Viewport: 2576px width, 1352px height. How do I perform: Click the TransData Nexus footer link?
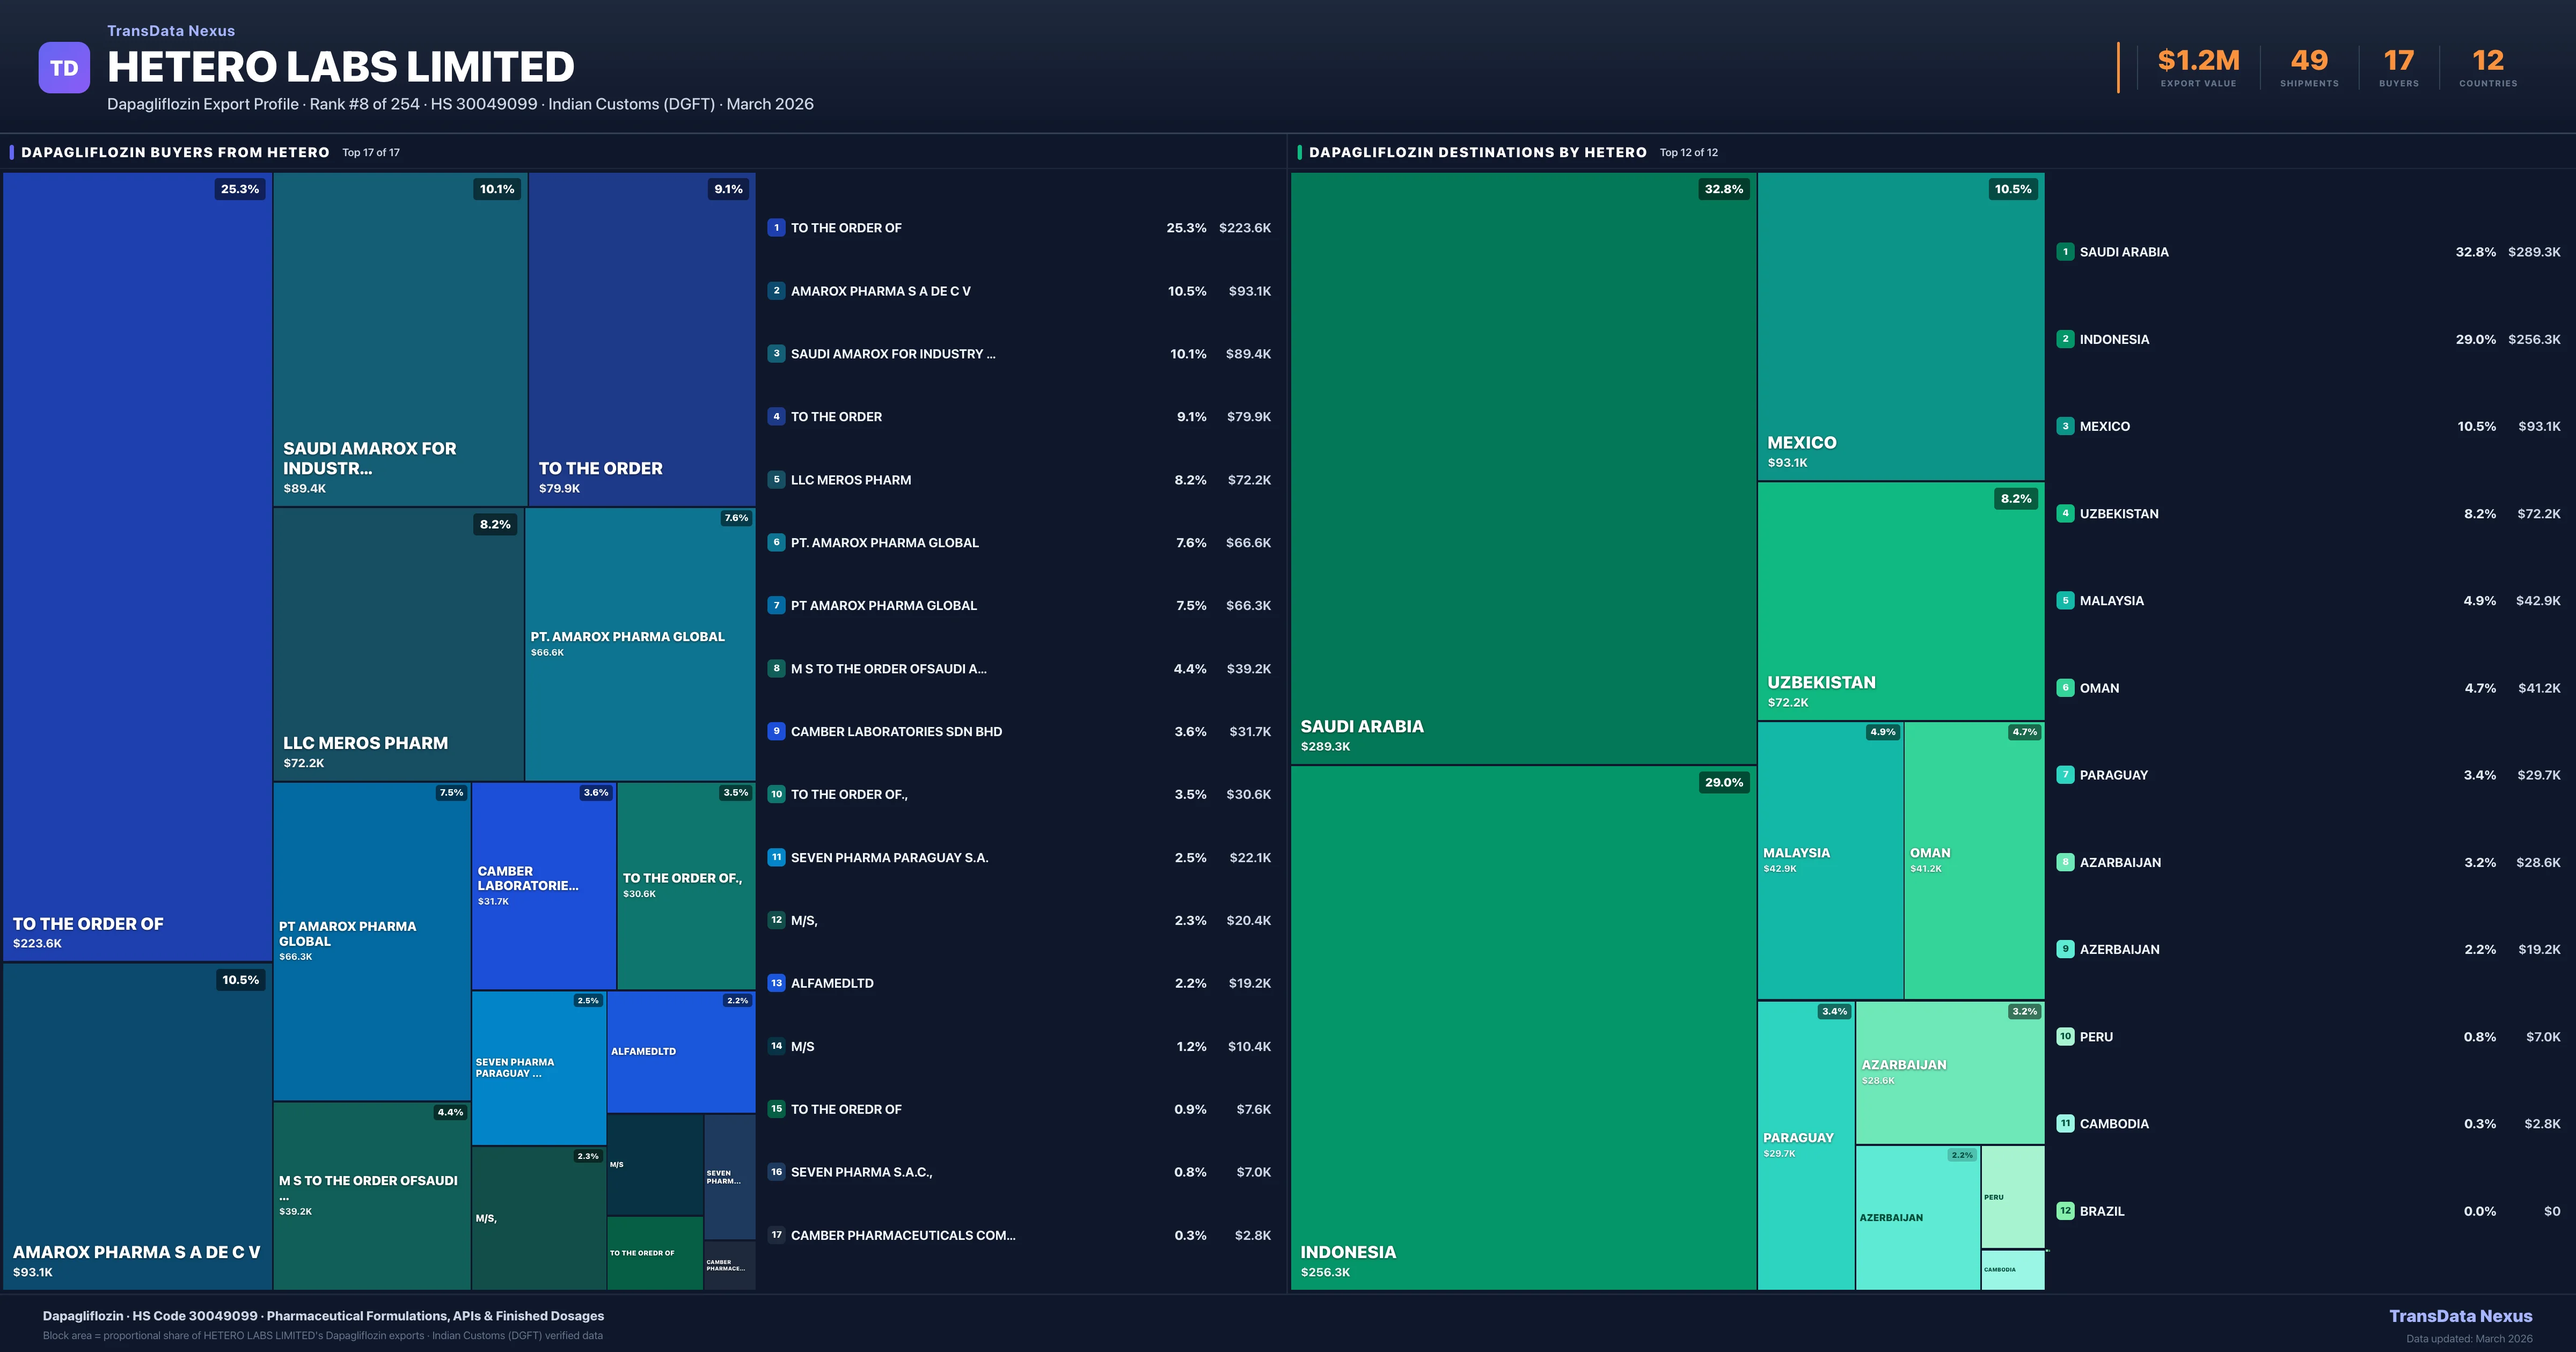click(2460, 1316)
